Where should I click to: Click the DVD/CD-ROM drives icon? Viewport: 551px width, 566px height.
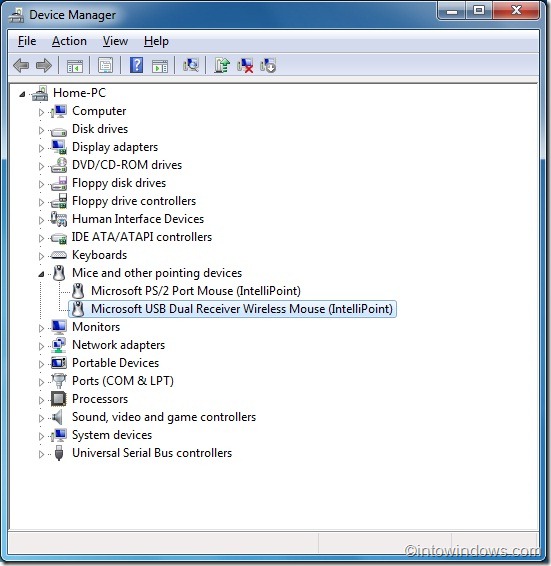pos(58,165)
